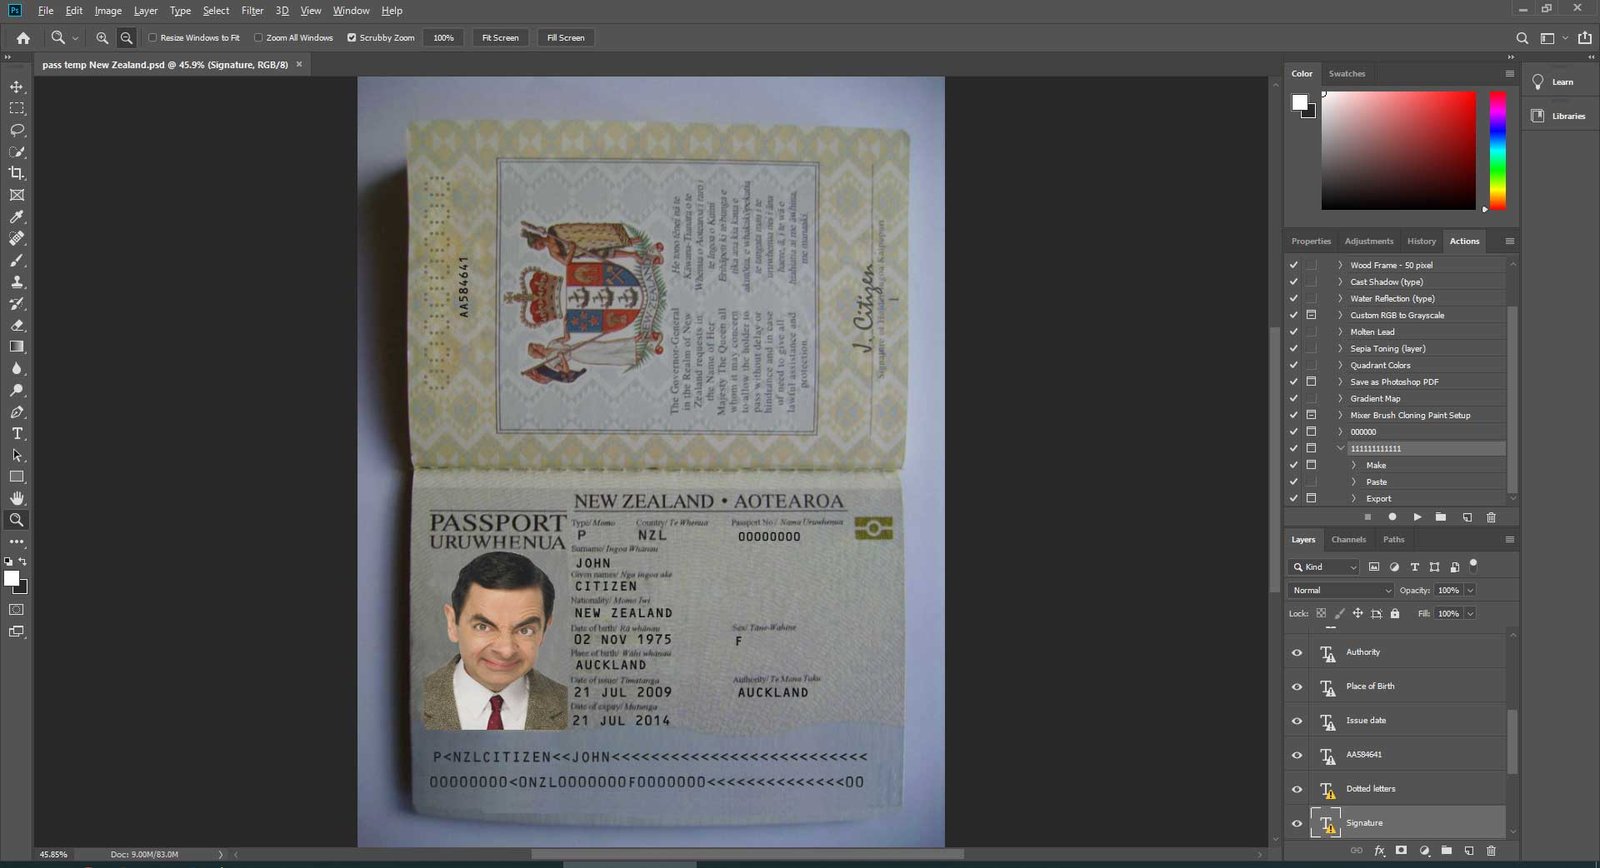Open the Fill slider dropdown arrow
Image resolution: width=1600 pixels, height=868 pixels.
(1470, 614)
